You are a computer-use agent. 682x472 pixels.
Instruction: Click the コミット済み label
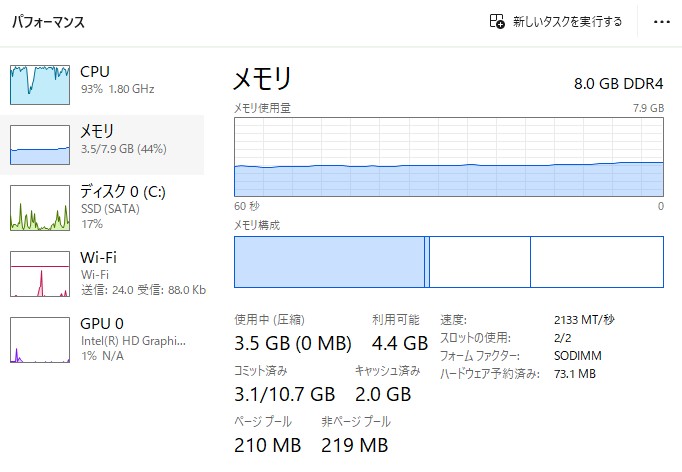[x=261, y=371]
